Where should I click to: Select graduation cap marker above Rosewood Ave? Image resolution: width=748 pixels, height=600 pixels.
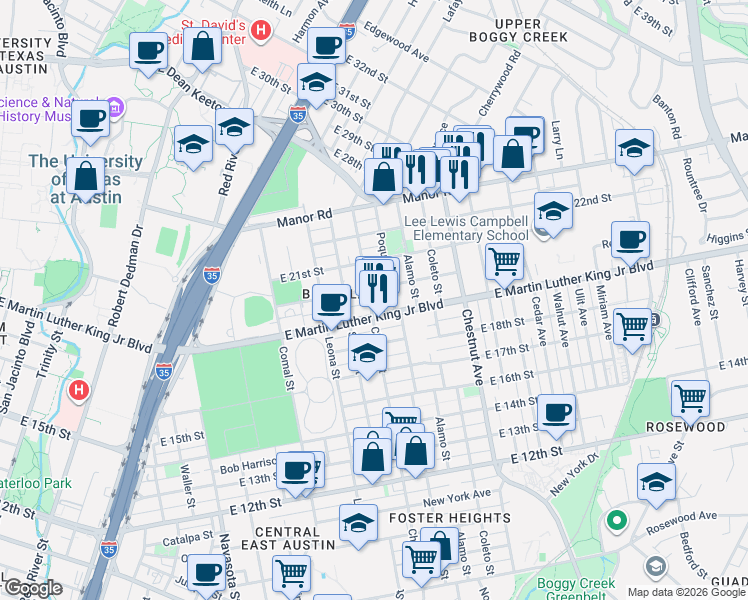[656, 485]
